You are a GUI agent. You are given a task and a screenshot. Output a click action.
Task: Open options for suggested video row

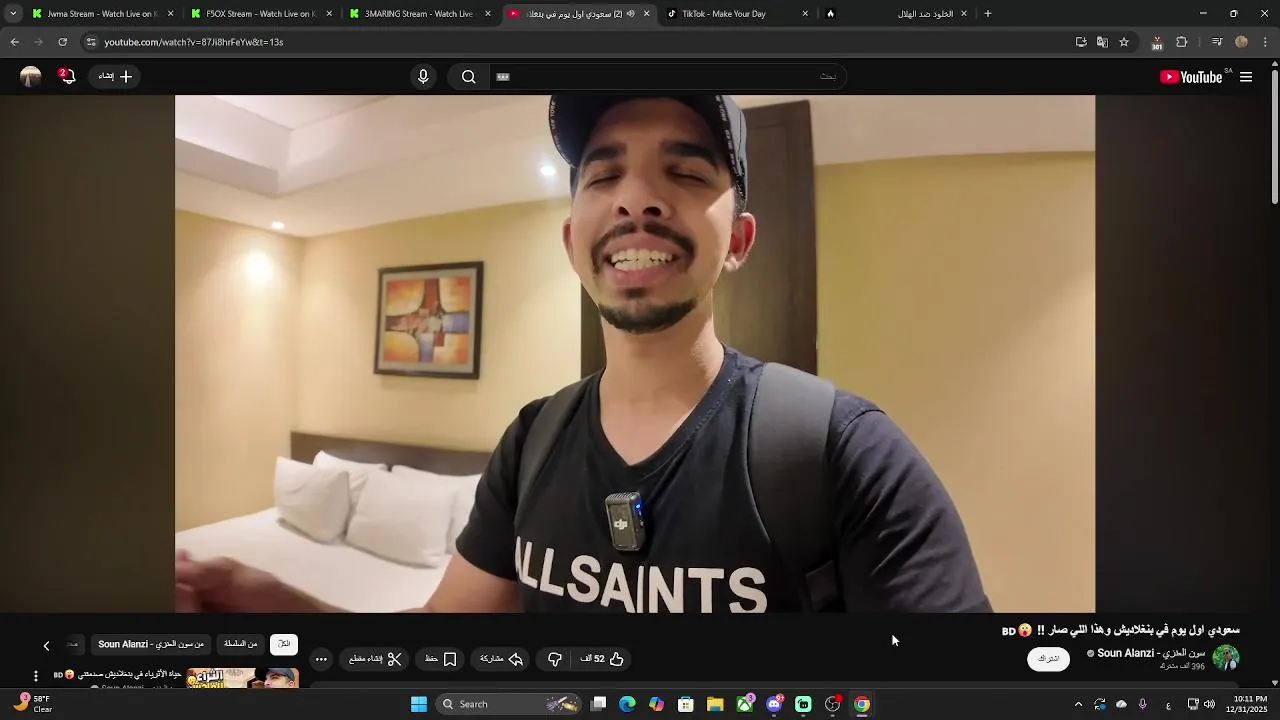tap(36, 676)
